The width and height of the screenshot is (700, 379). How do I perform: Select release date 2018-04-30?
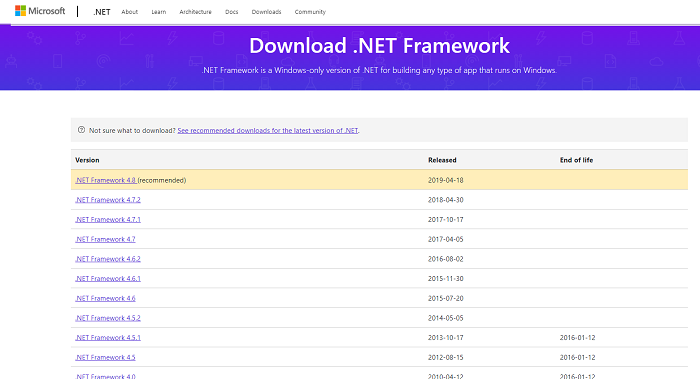(x=446, y=200)
